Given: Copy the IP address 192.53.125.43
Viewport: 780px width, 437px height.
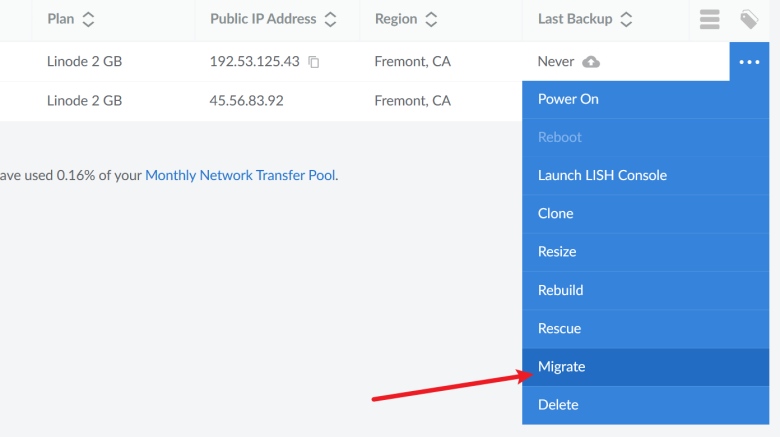Looking at the screenshot, I should (313, 62).
